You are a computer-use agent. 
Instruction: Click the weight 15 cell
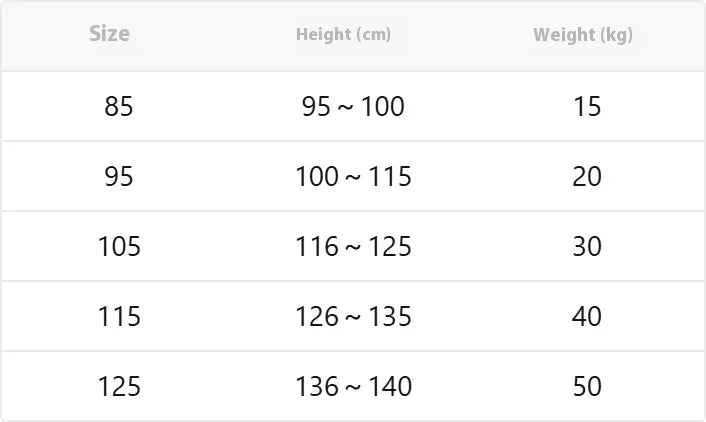[x=587, y=107]
